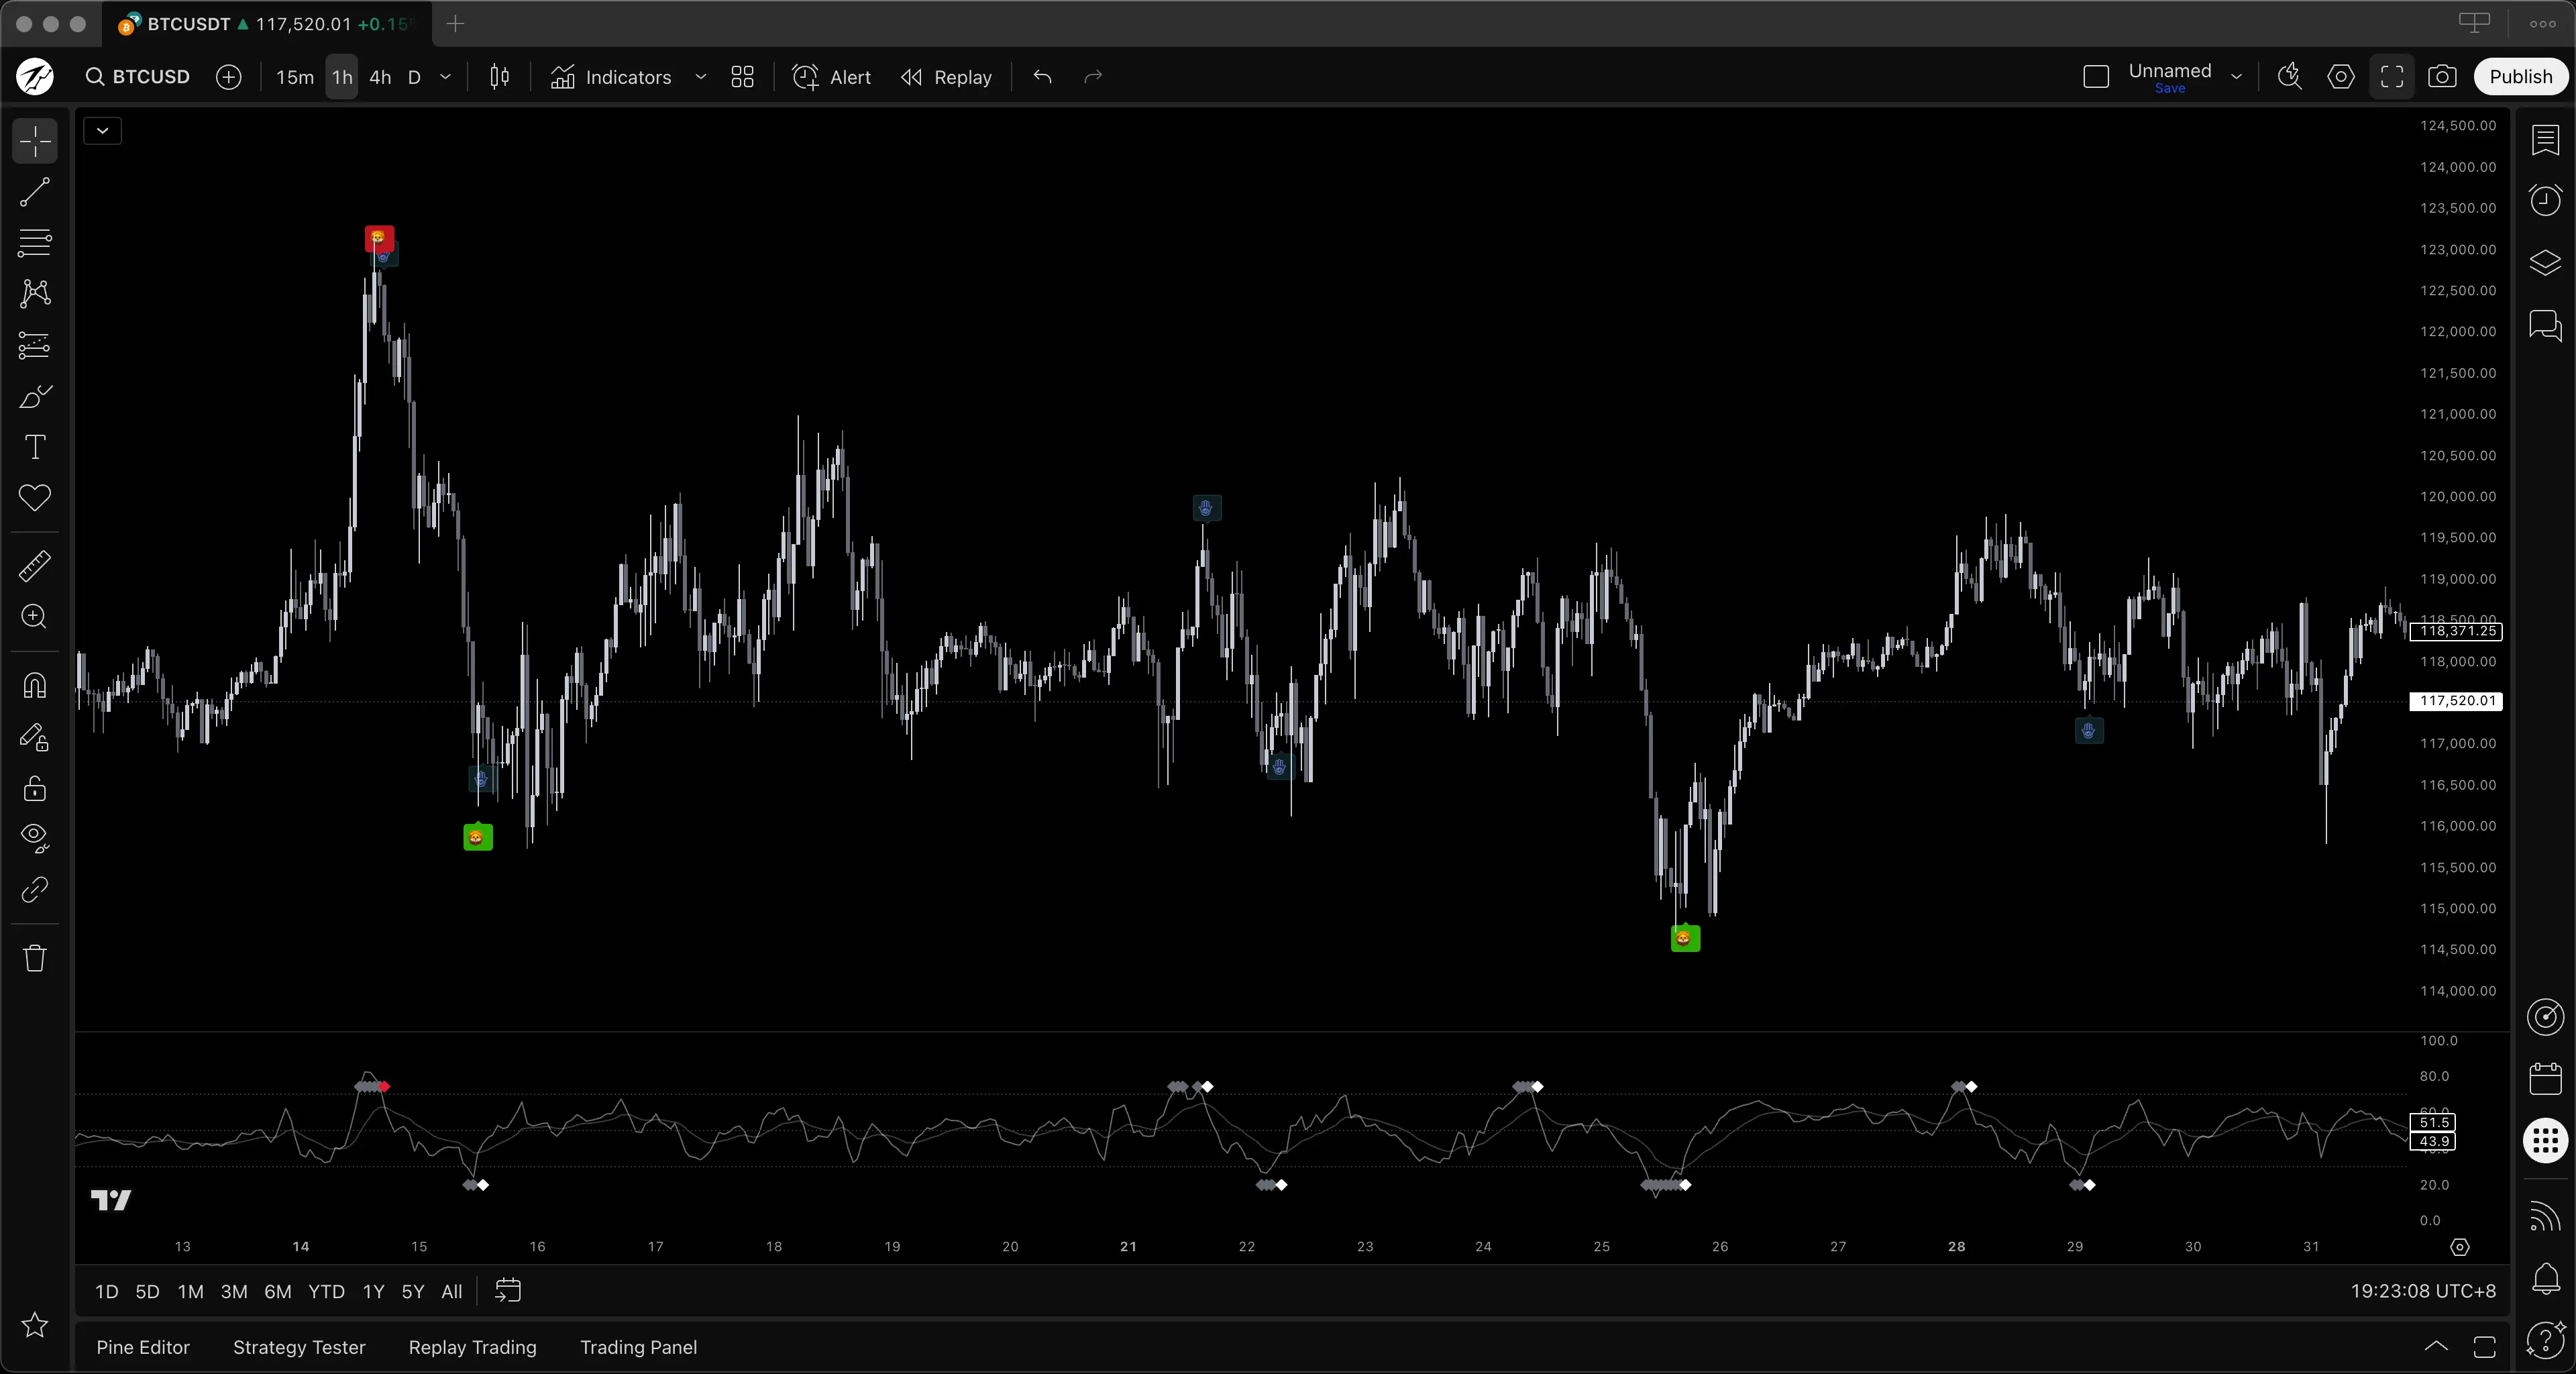Toggle hide all drawings with the eye icon
Image resolution: width=2576 pixels, height=1374 pixels.
(x=34, y=838)
